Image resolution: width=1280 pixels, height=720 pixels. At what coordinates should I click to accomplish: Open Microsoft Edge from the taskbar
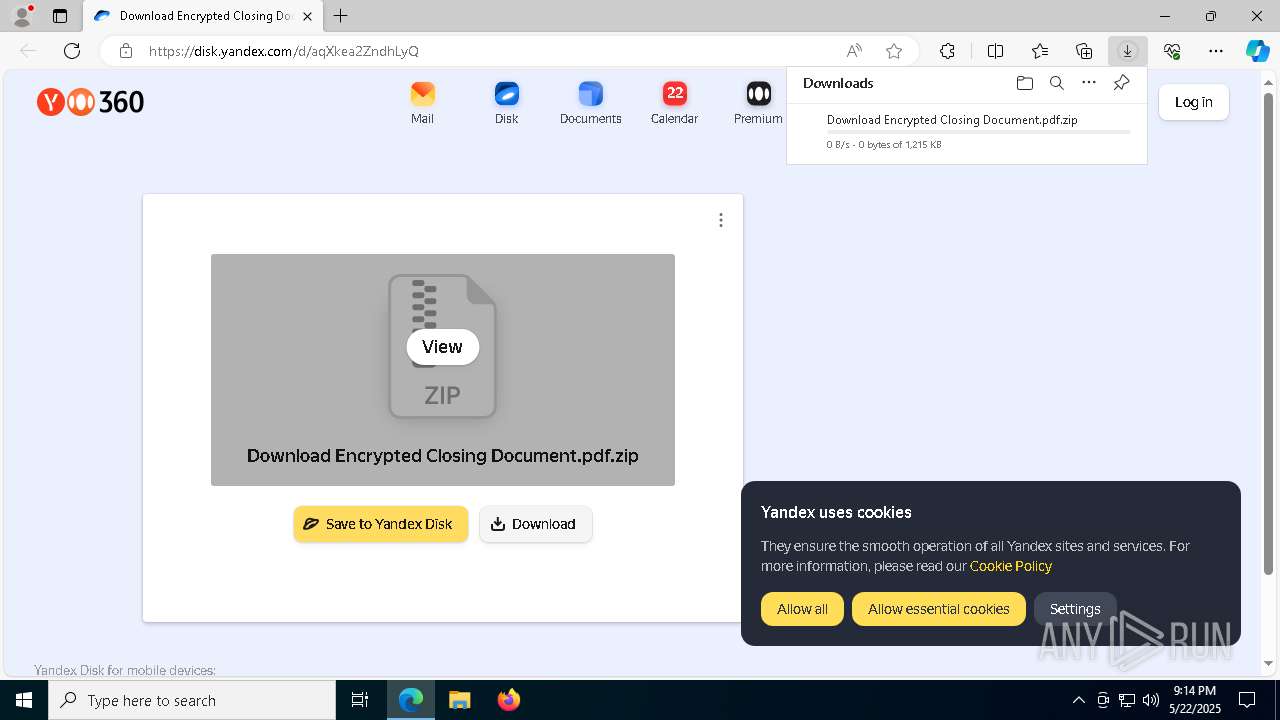tap(411, 700)
